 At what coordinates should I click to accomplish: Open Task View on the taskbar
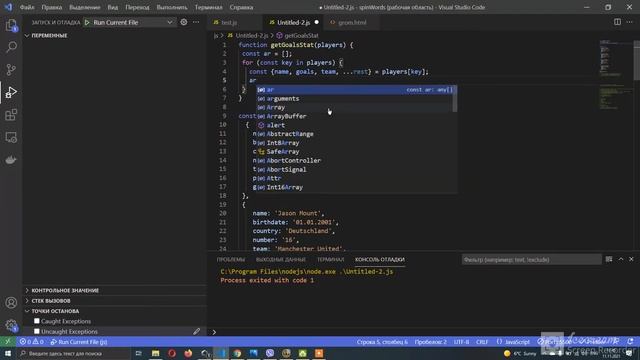tap(138, 353)
